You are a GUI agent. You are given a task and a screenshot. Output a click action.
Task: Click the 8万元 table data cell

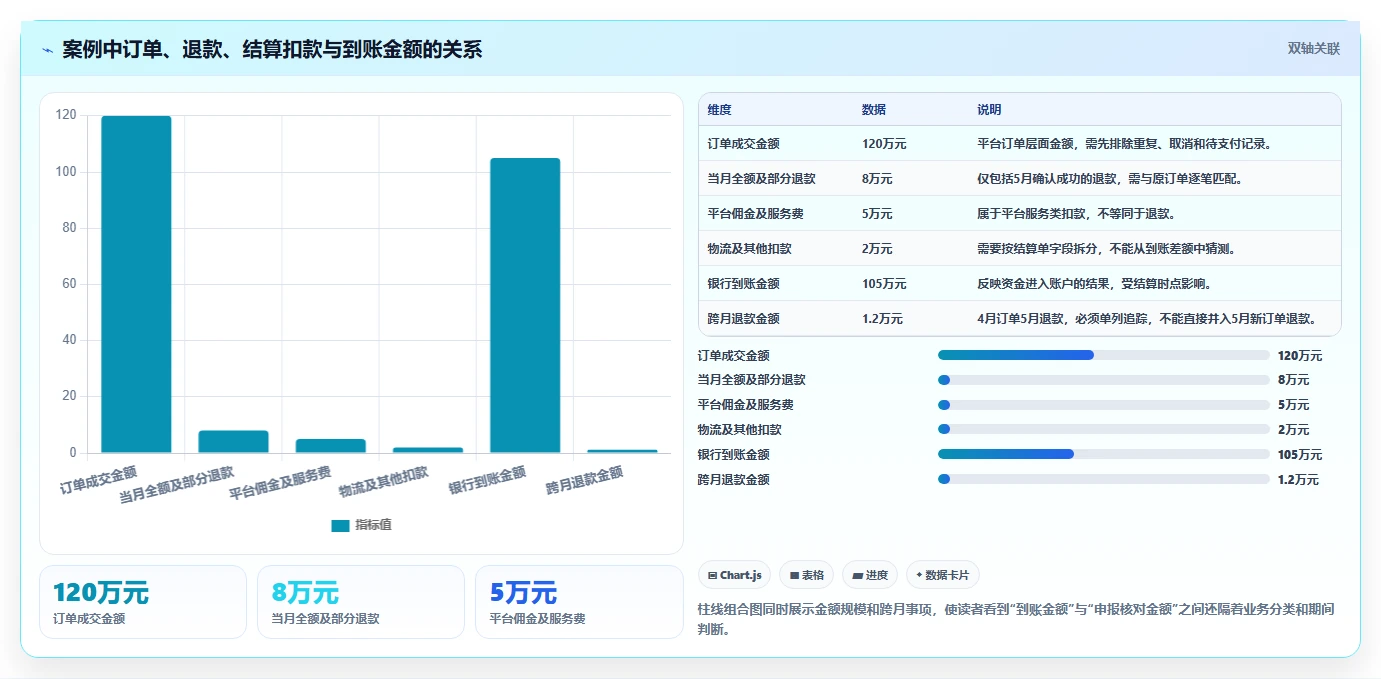pos(877,179)
